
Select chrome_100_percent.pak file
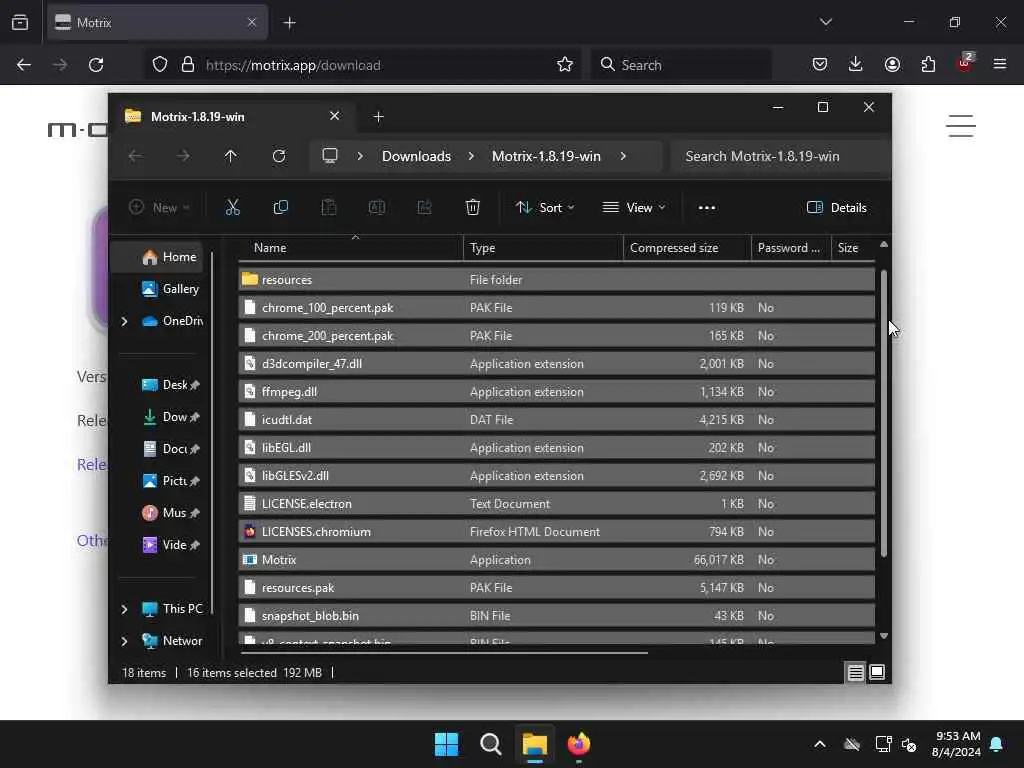coord(556,308)
